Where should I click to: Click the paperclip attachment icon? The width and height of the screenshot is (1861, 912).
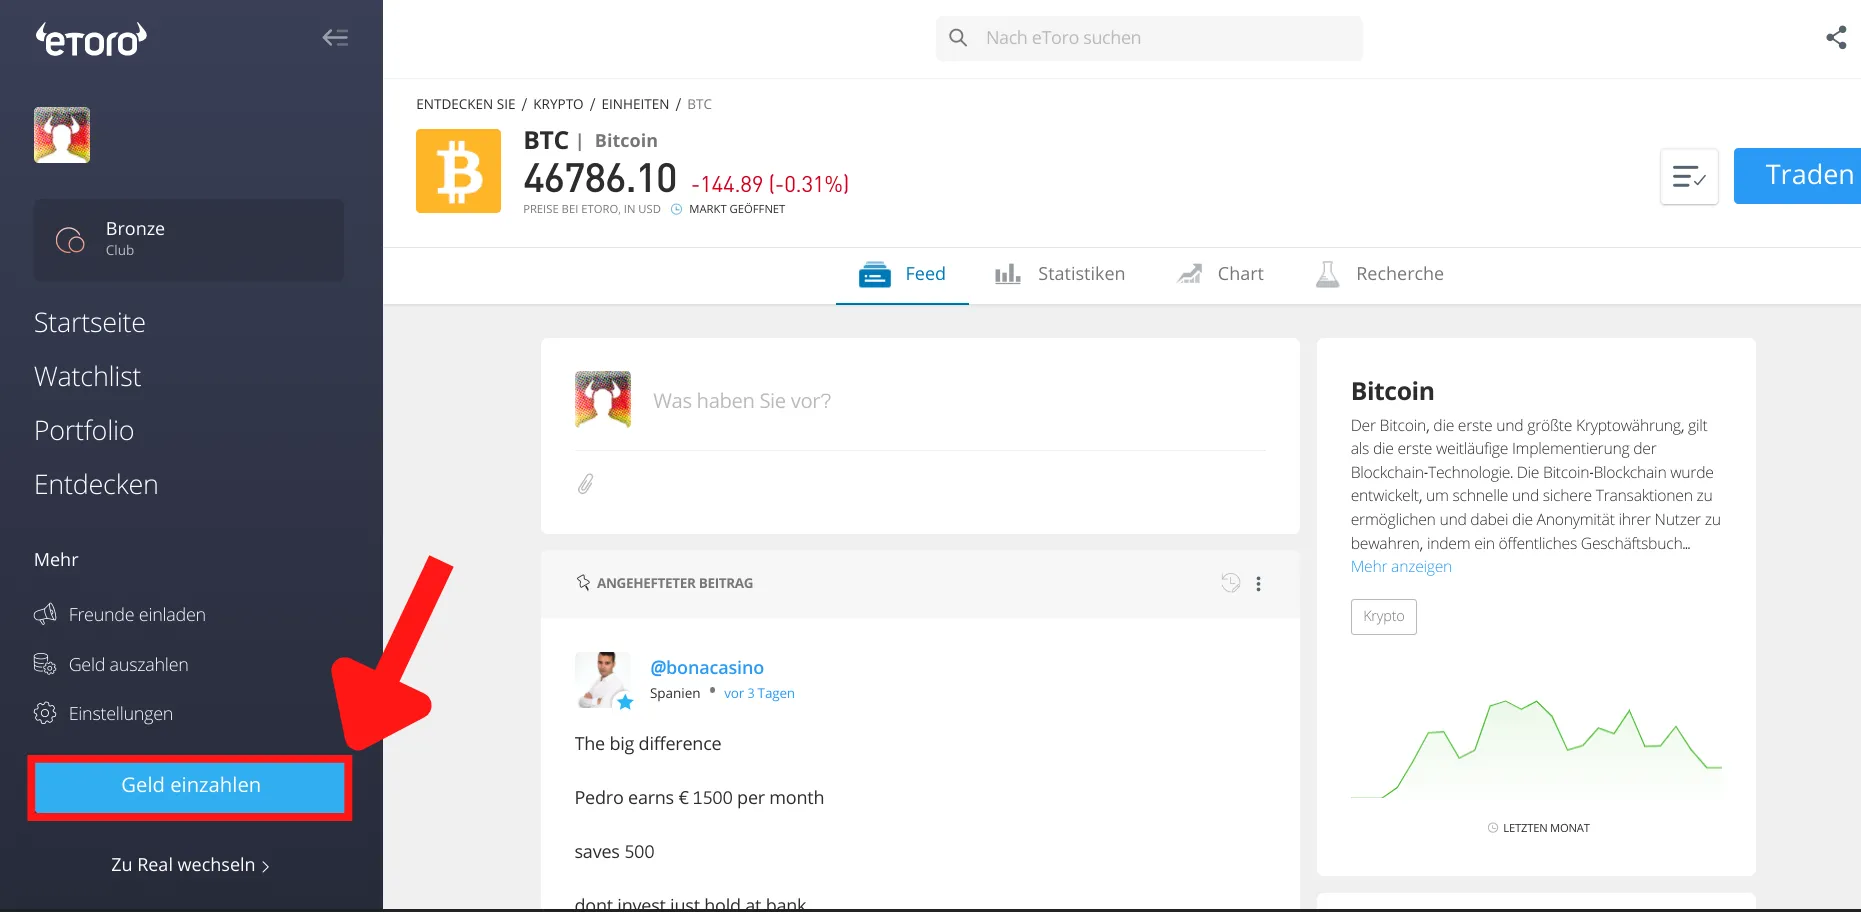[586, 484]
